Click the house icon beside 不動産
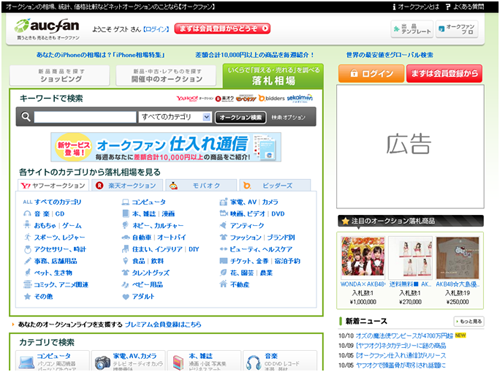 (223, 284)
